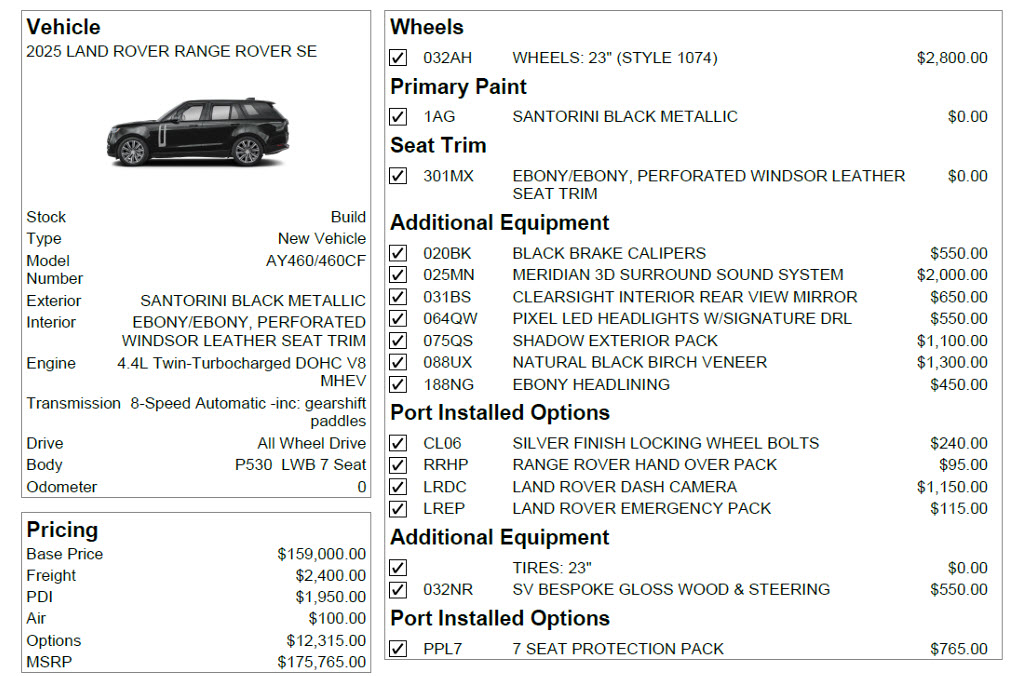Uncheck Range Rover Hand Over Pack
This screenshot has width=1010, height=676.
398,465
